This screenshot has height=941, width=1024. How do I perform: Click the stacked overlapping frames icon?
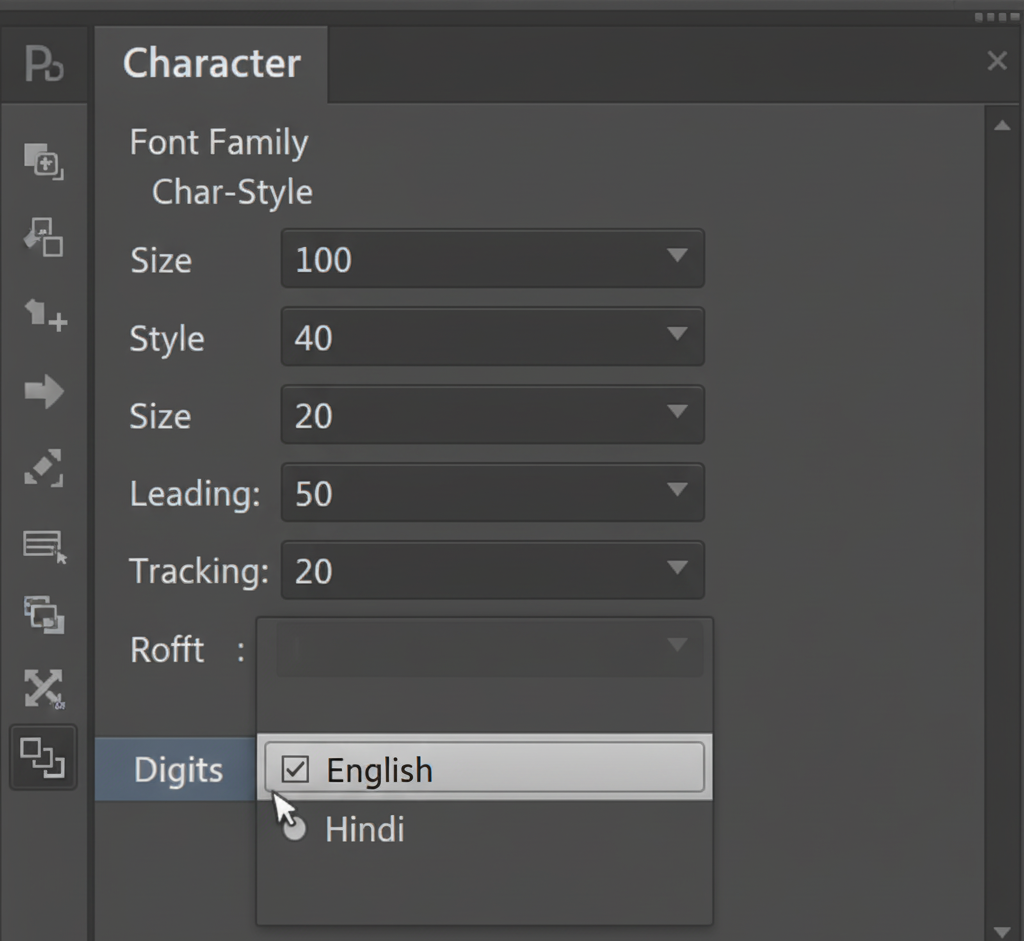pyautogui.click(x=44, y=613)
